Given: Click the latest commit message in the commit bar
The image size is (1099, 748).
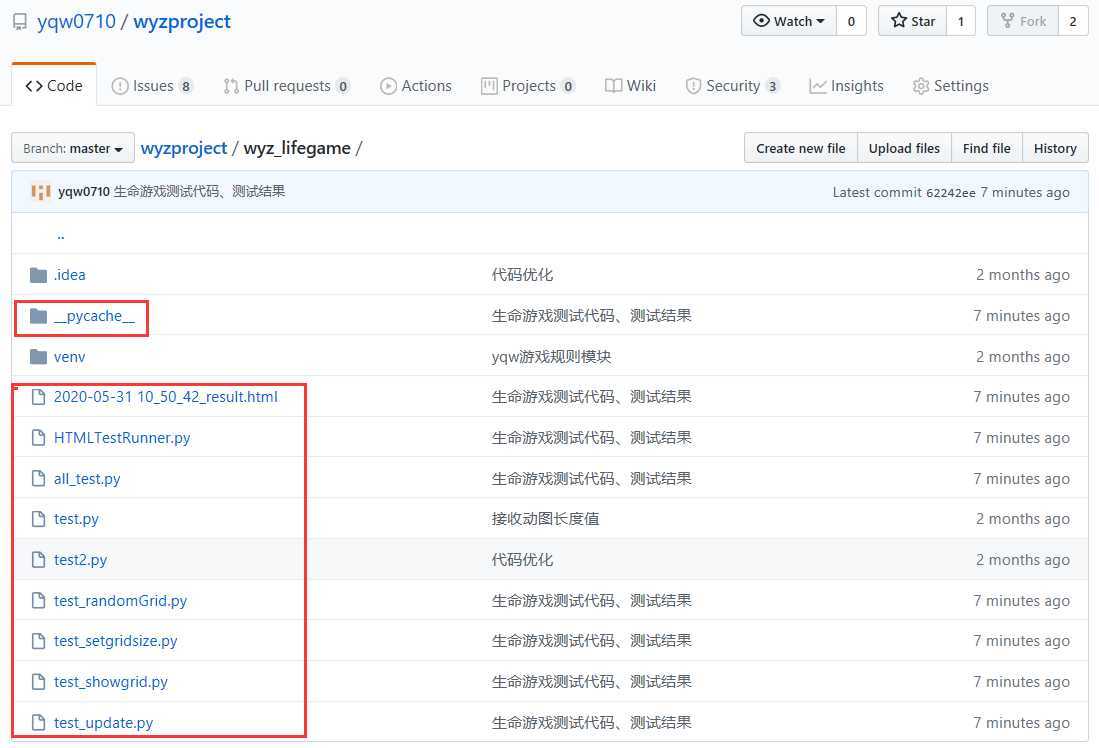Looking at the screenshot, I should [199, 191].
